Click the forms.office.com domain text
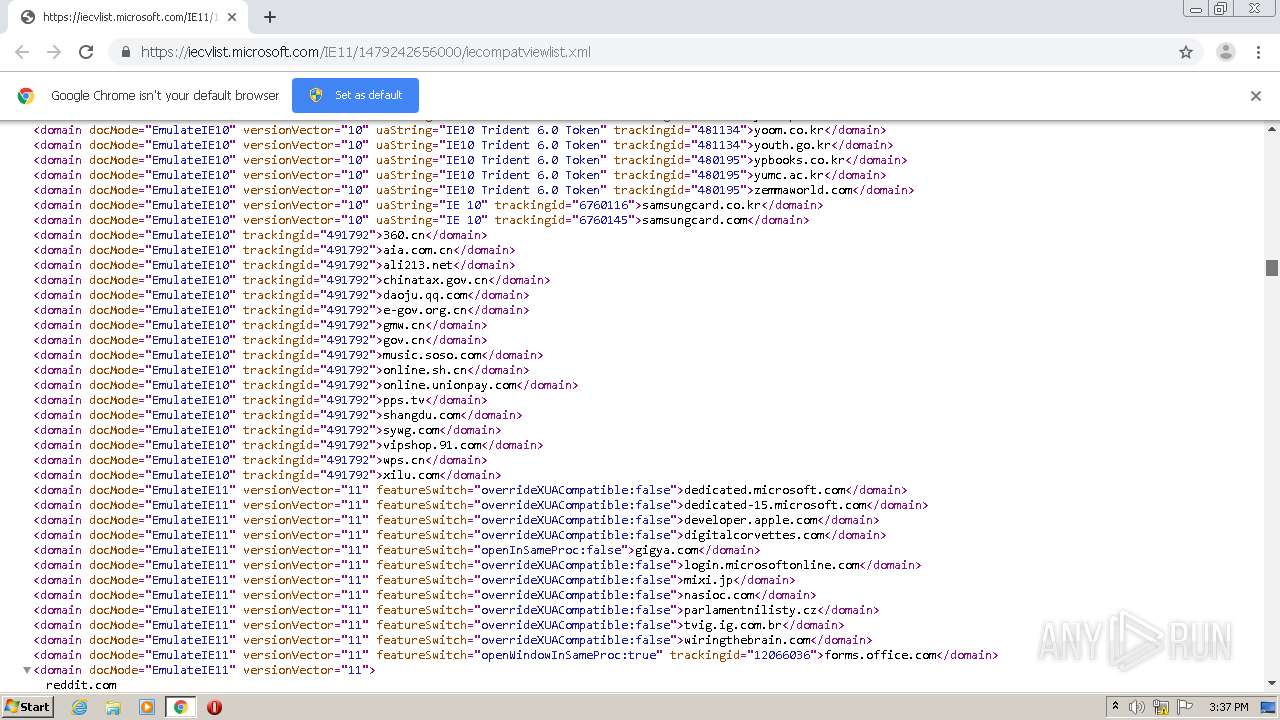The width and height of the screenshot is (1280, 720). pos(880,655)
